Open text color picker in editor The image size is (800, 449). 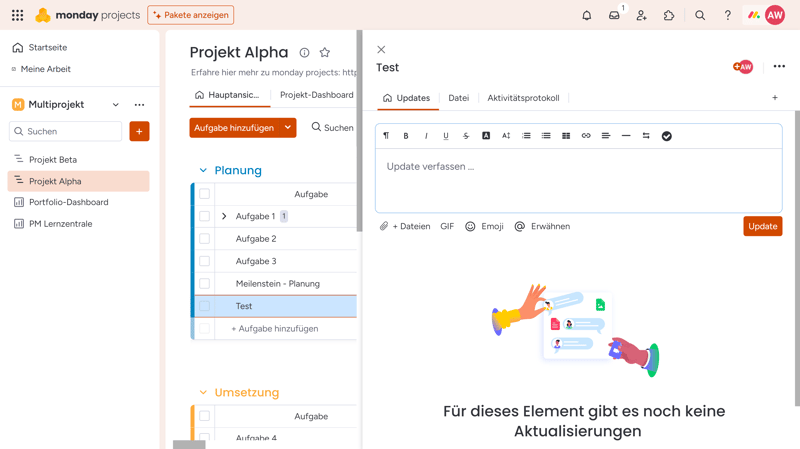click(486, 136)
